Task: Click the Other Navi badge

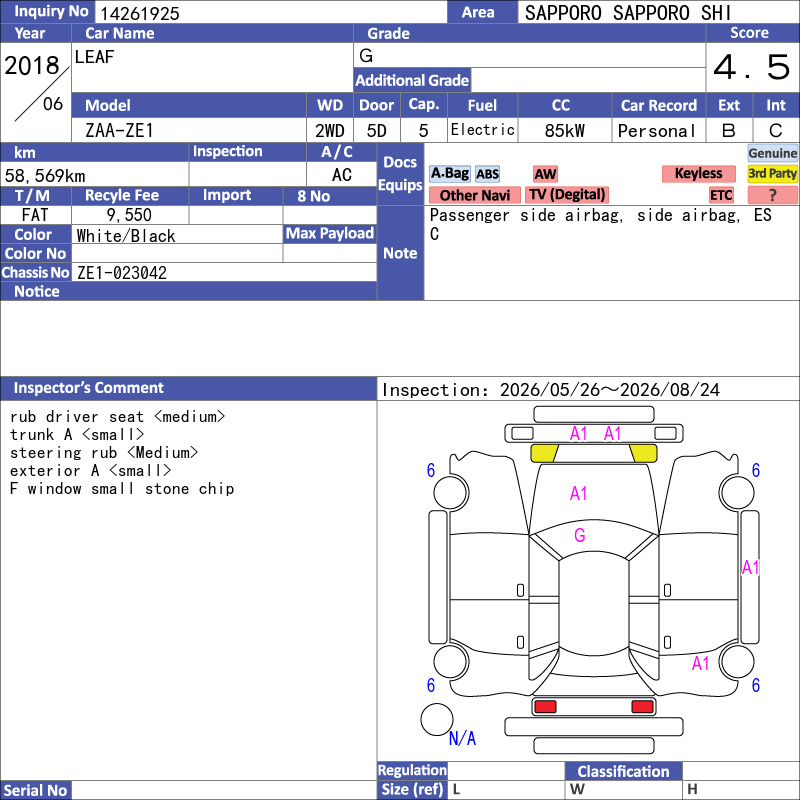Action: pyautogui.click(x=474, y=195)
